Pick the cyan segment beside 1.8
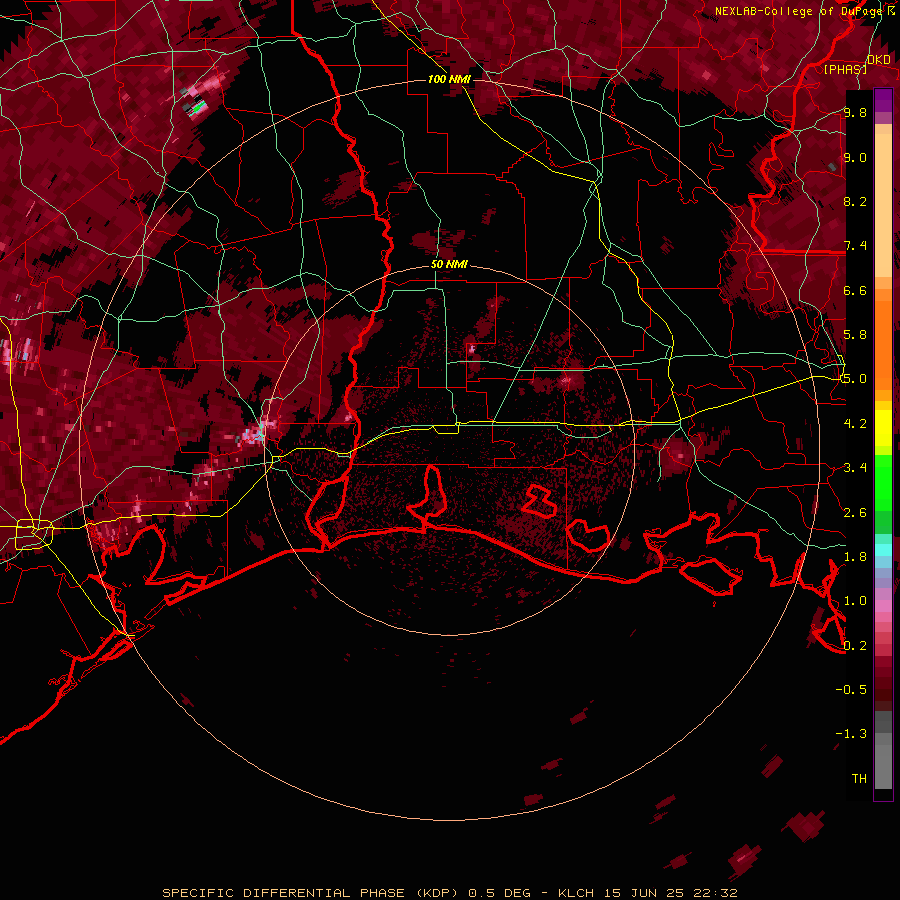 tap(883, 550)
